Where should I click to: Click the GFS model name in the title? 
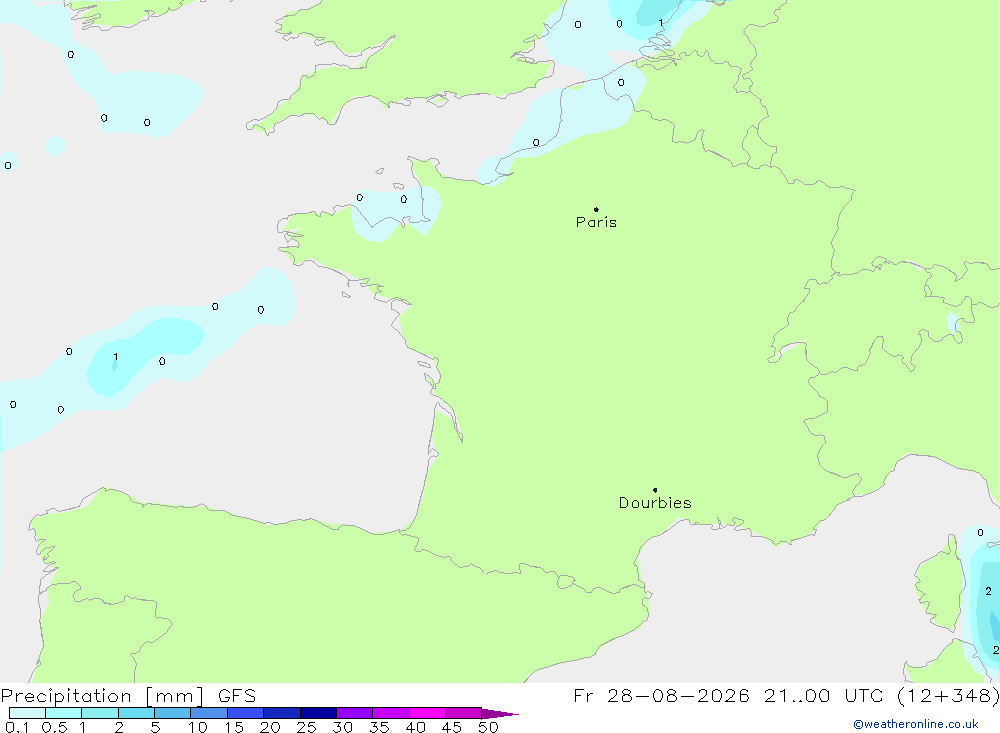(237, 696)
